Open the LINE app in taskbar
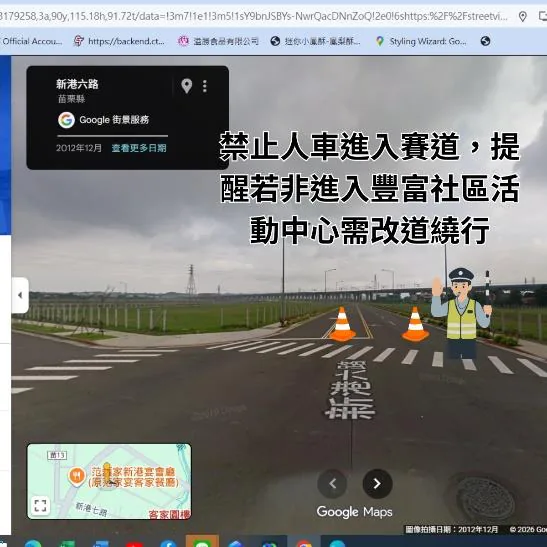547x547 pixels. point(202,541)
